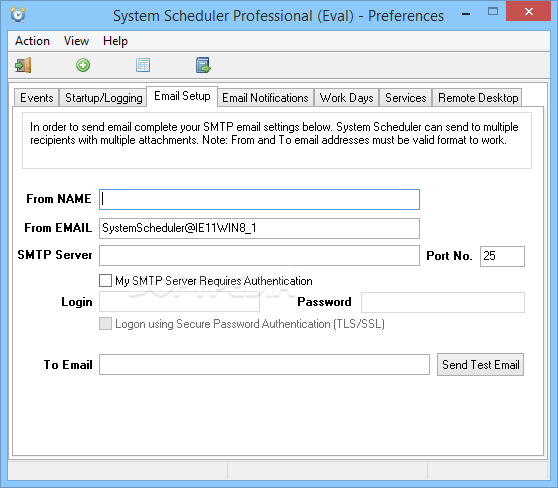The width and height of the screenshot is (558, 488).
Task: Click the From EMAIL input field
Action: [x=259, y=228]
